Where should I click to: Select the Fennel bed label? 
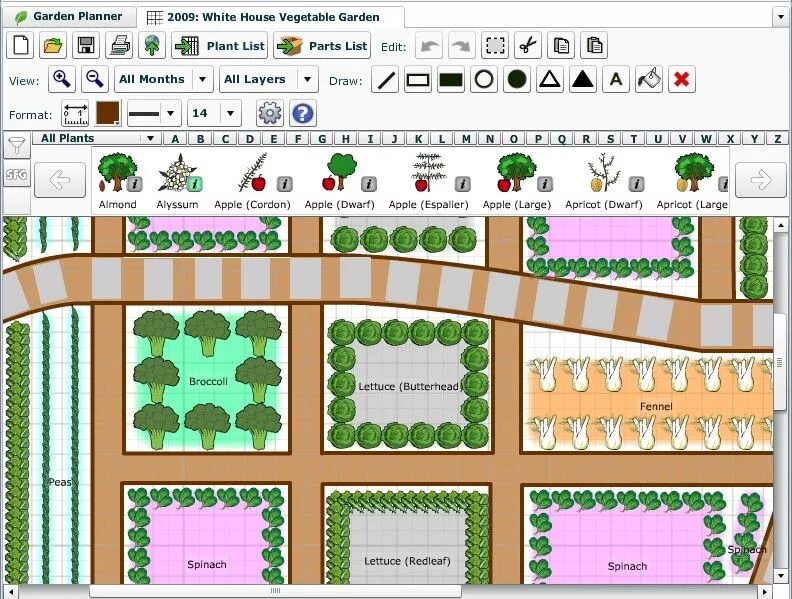click(x=656, y=406)
